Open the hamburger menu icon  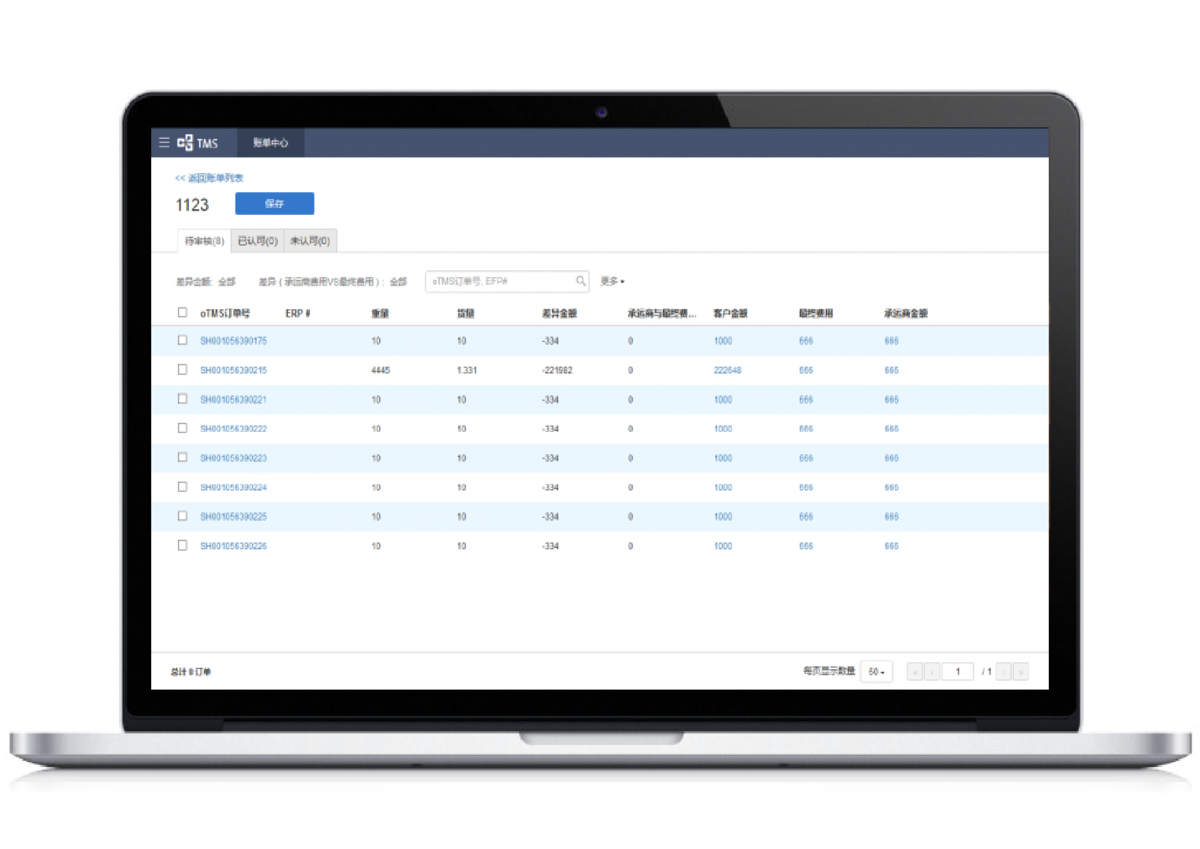click(164, 143)
